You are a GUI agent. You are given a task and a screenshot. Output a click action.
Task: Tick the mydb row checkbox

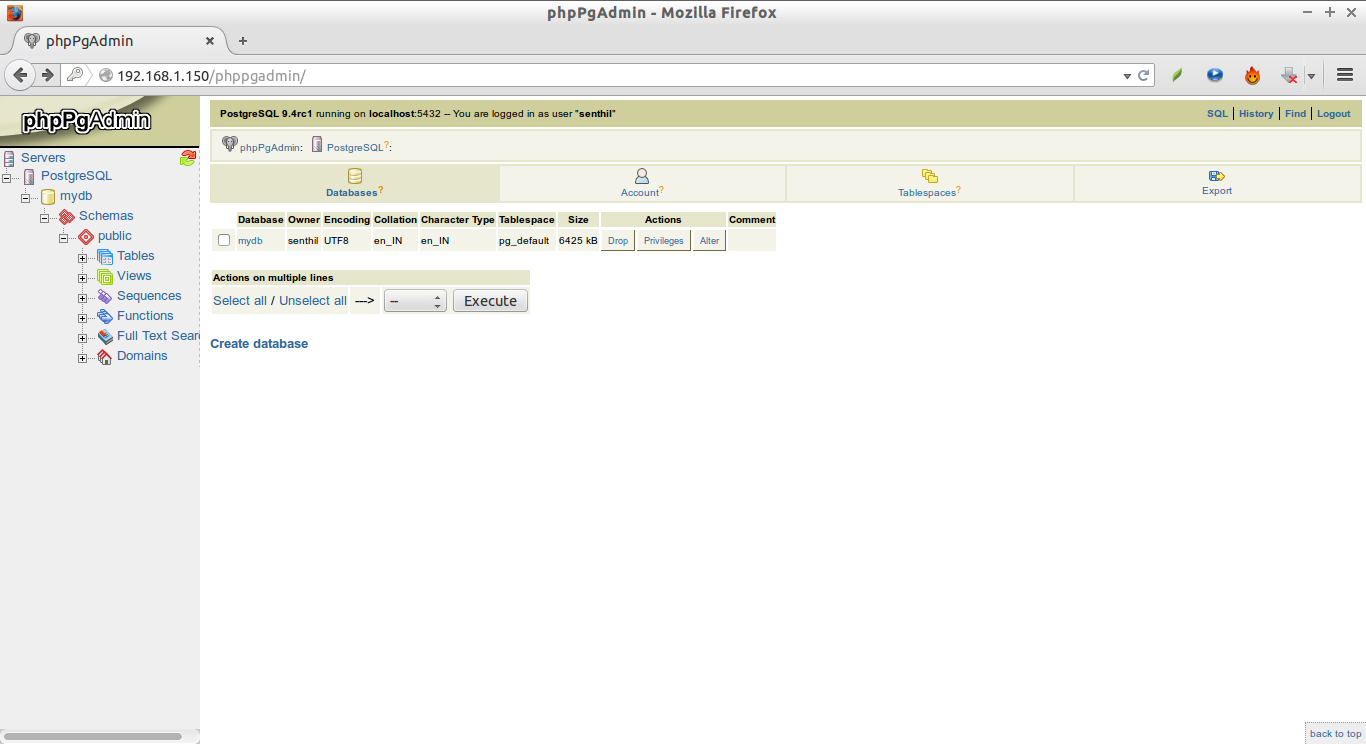[x=224, y=240]
